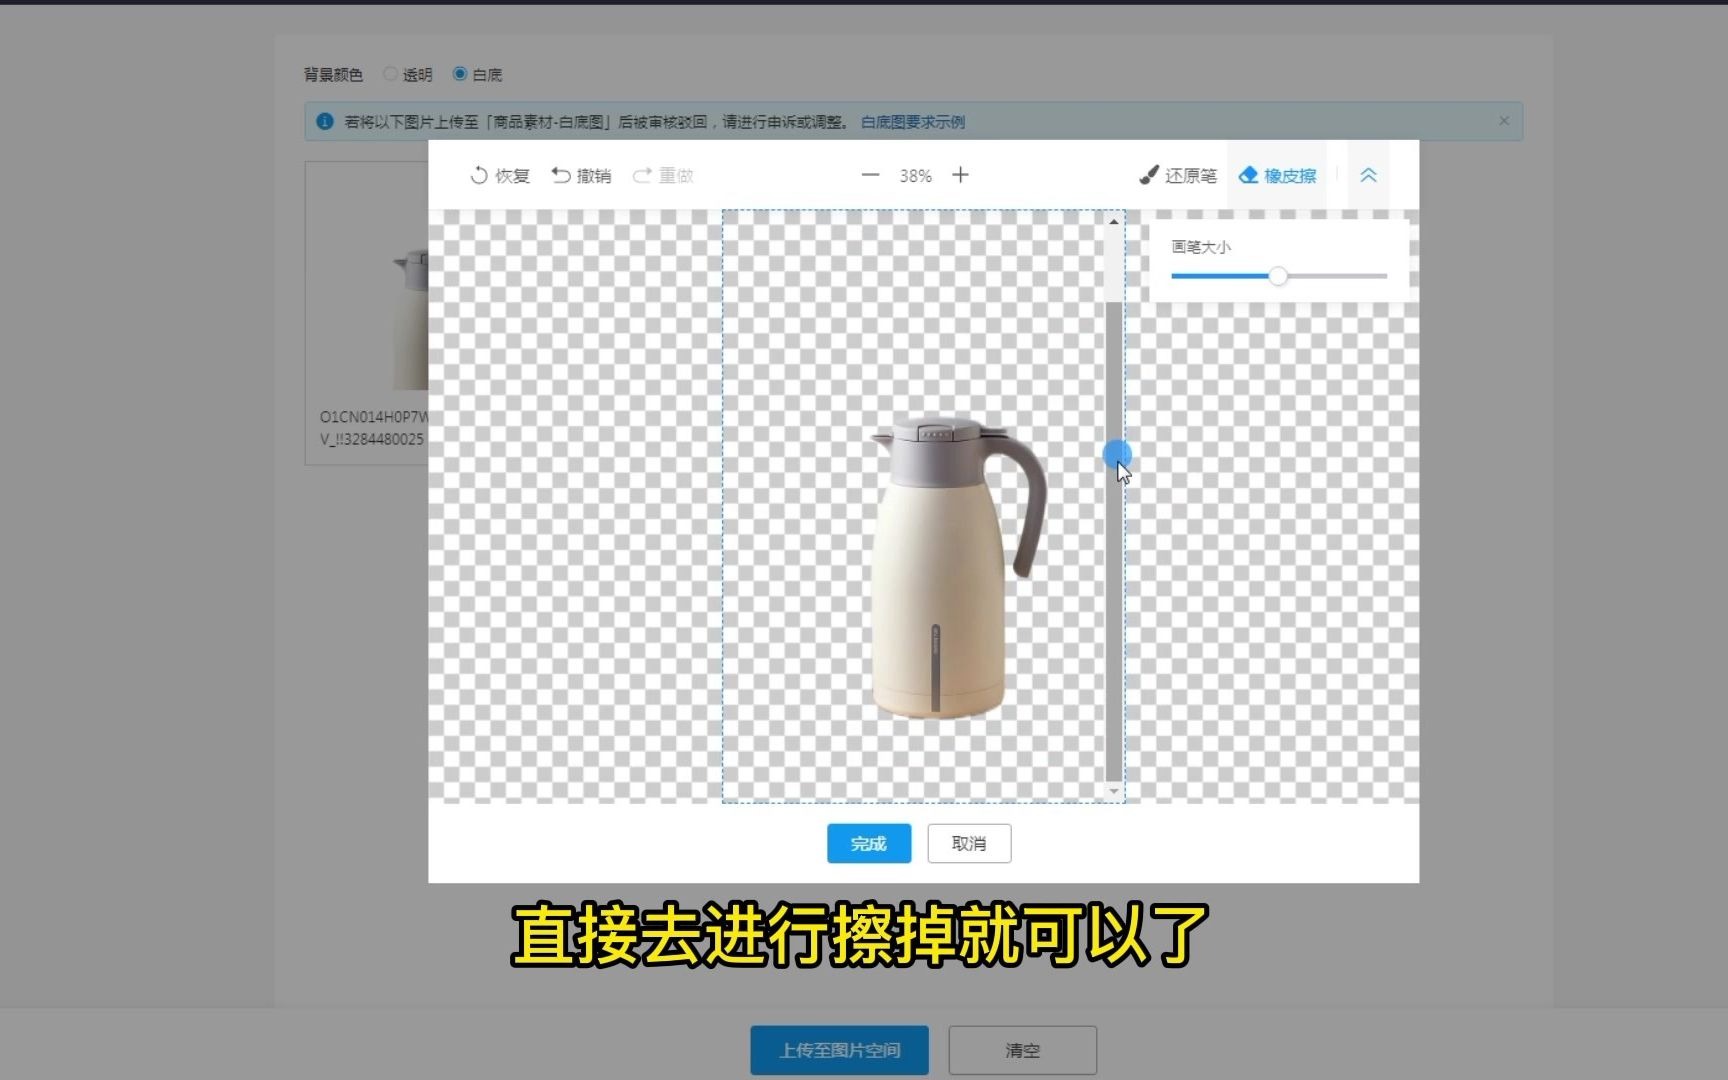Click the info icon in the notice banner

(x=324, y=120)
